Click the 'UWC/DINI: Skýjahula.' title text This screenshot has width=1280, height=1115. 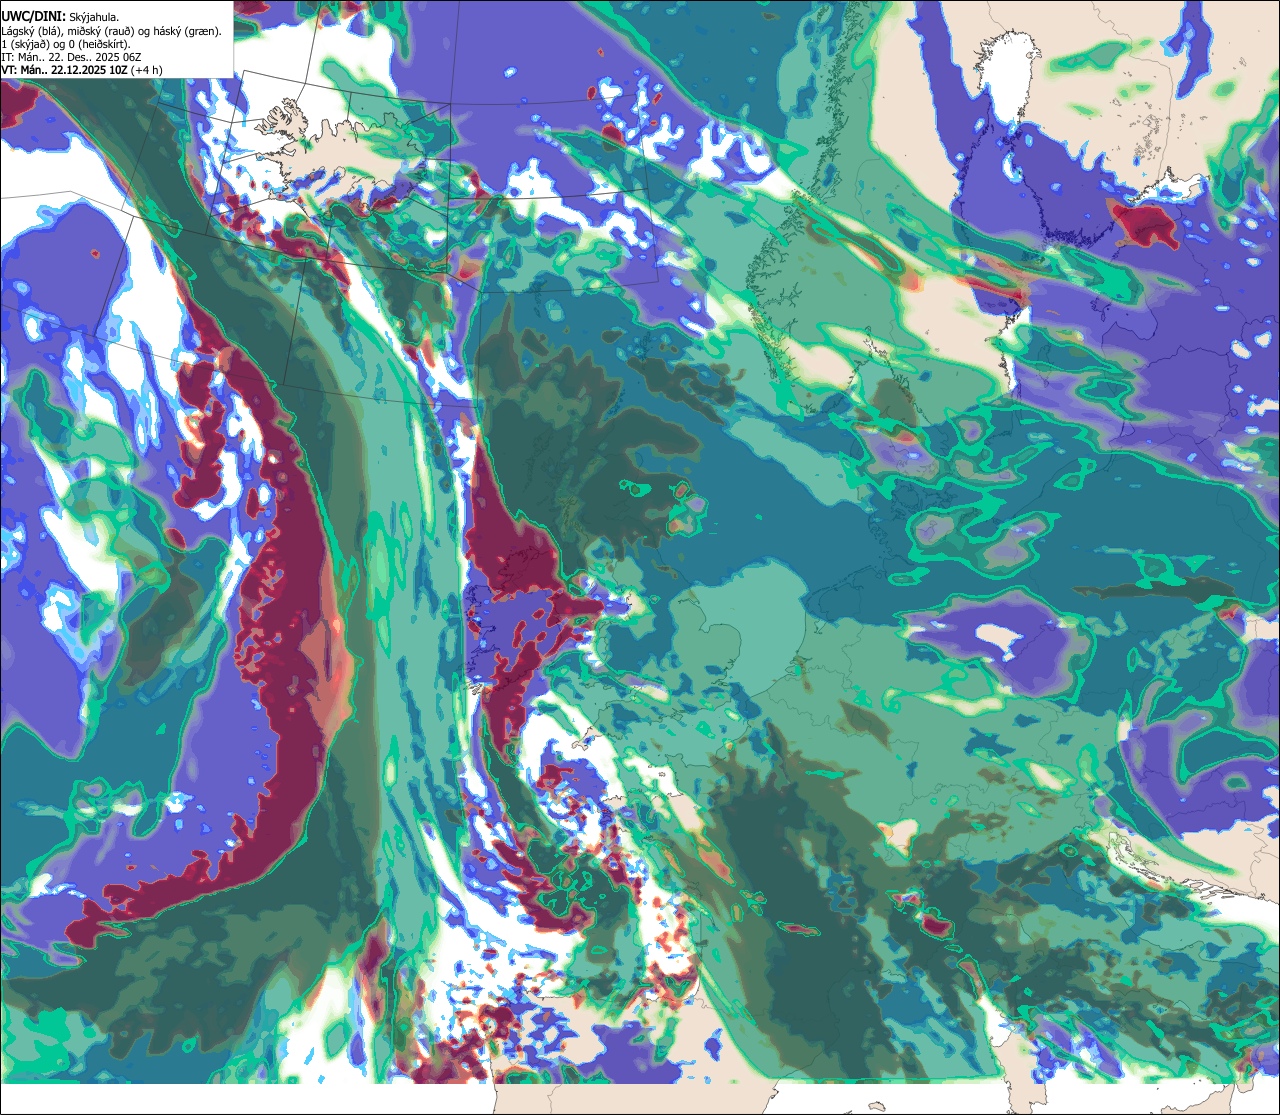tap(61, 17)
